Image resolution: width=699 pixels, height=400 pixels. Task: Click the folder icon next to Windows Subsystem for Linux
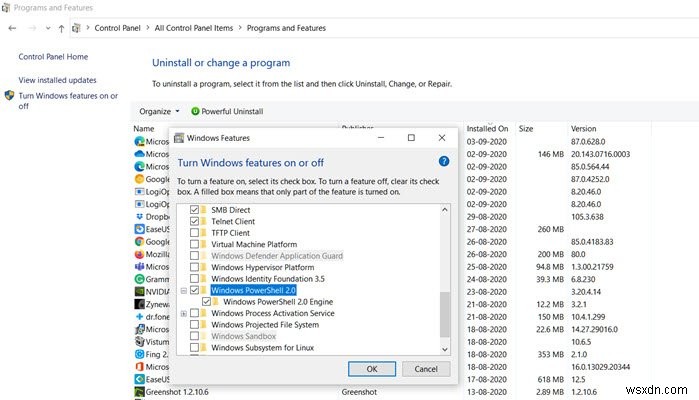[x=204, y=347]
